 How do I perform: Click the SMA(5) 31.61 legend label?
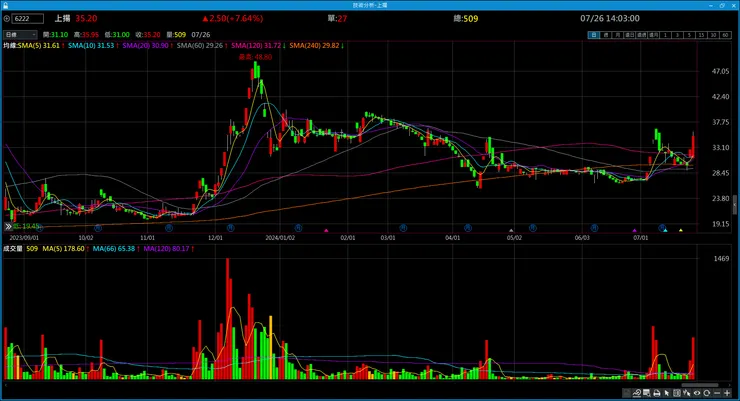point(40,46)
